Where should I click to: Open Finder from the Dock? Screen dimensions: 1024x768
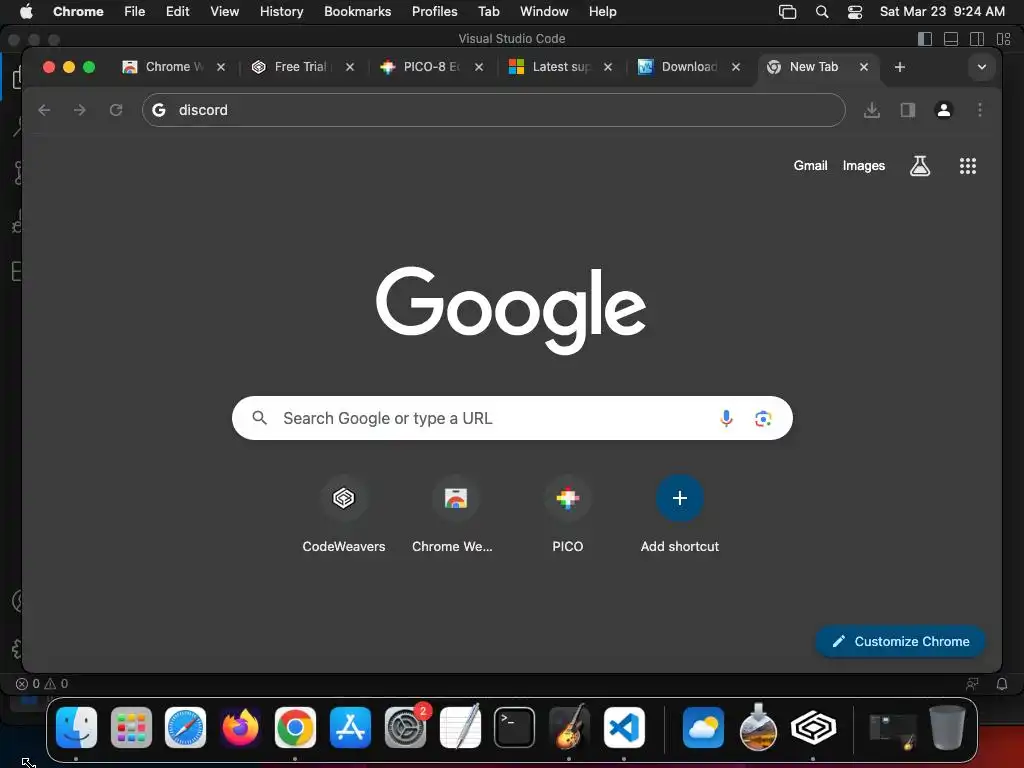(x=76, y=727)
